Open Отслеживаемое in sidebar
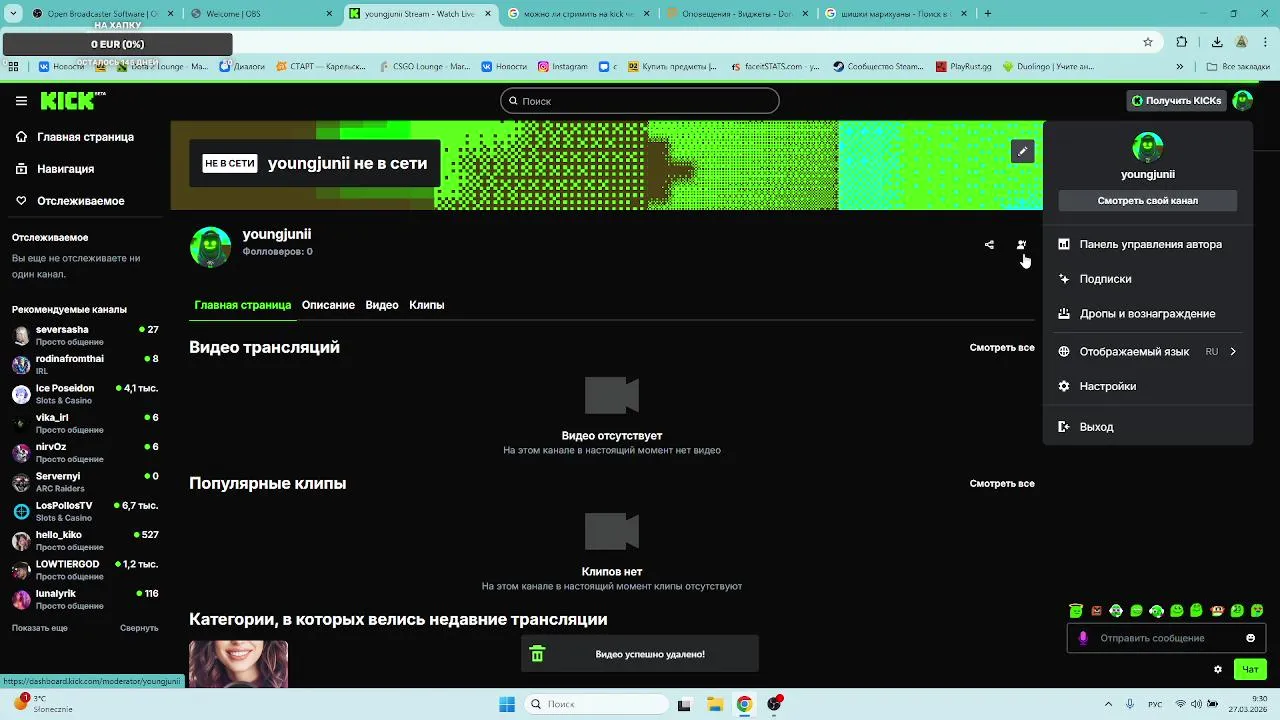 pyautogui.click(x=85, y=201)
